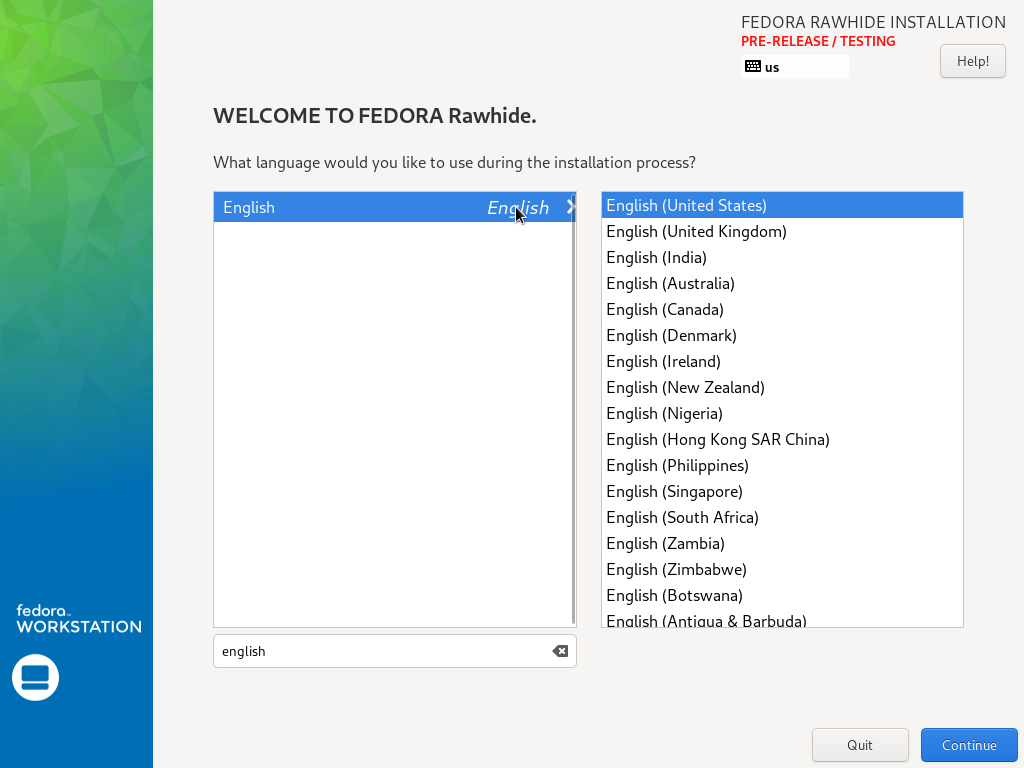1024x768 pixels.
Task: Open the us keyboard layout indicator
Action: [795, 67]
